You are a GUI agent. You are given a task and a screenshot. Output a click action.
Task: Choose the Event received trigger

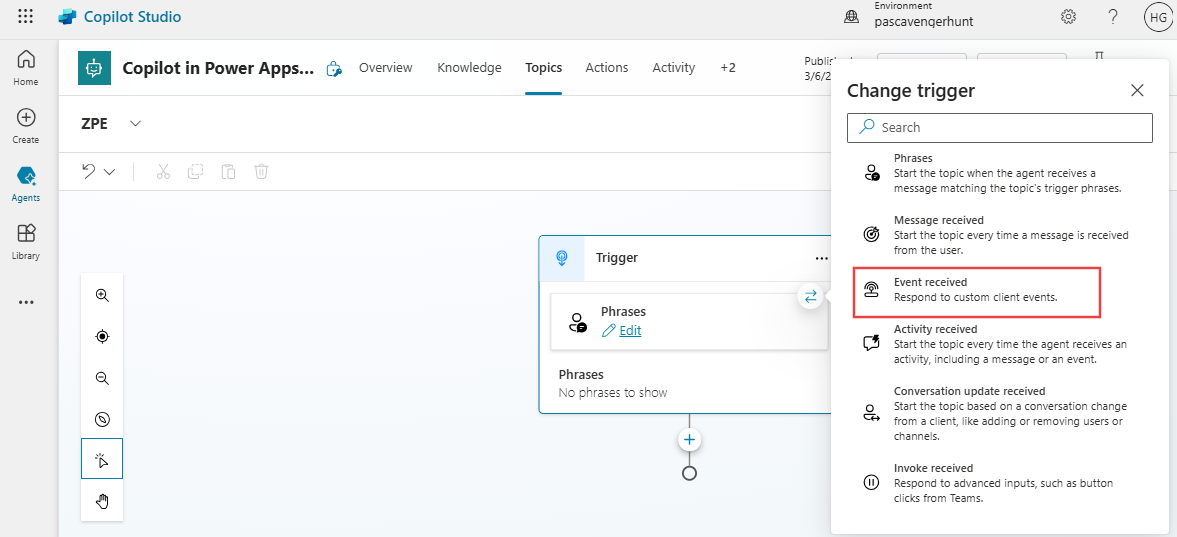pos(977,290)
